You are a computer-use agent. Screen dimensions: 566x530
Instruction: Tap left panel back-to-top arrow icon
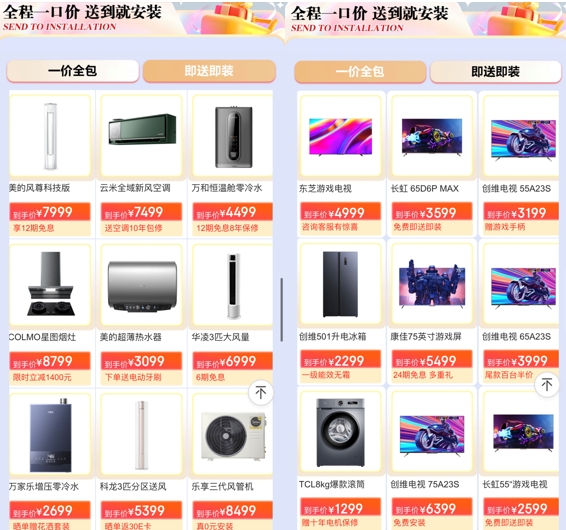pos(261,392)
